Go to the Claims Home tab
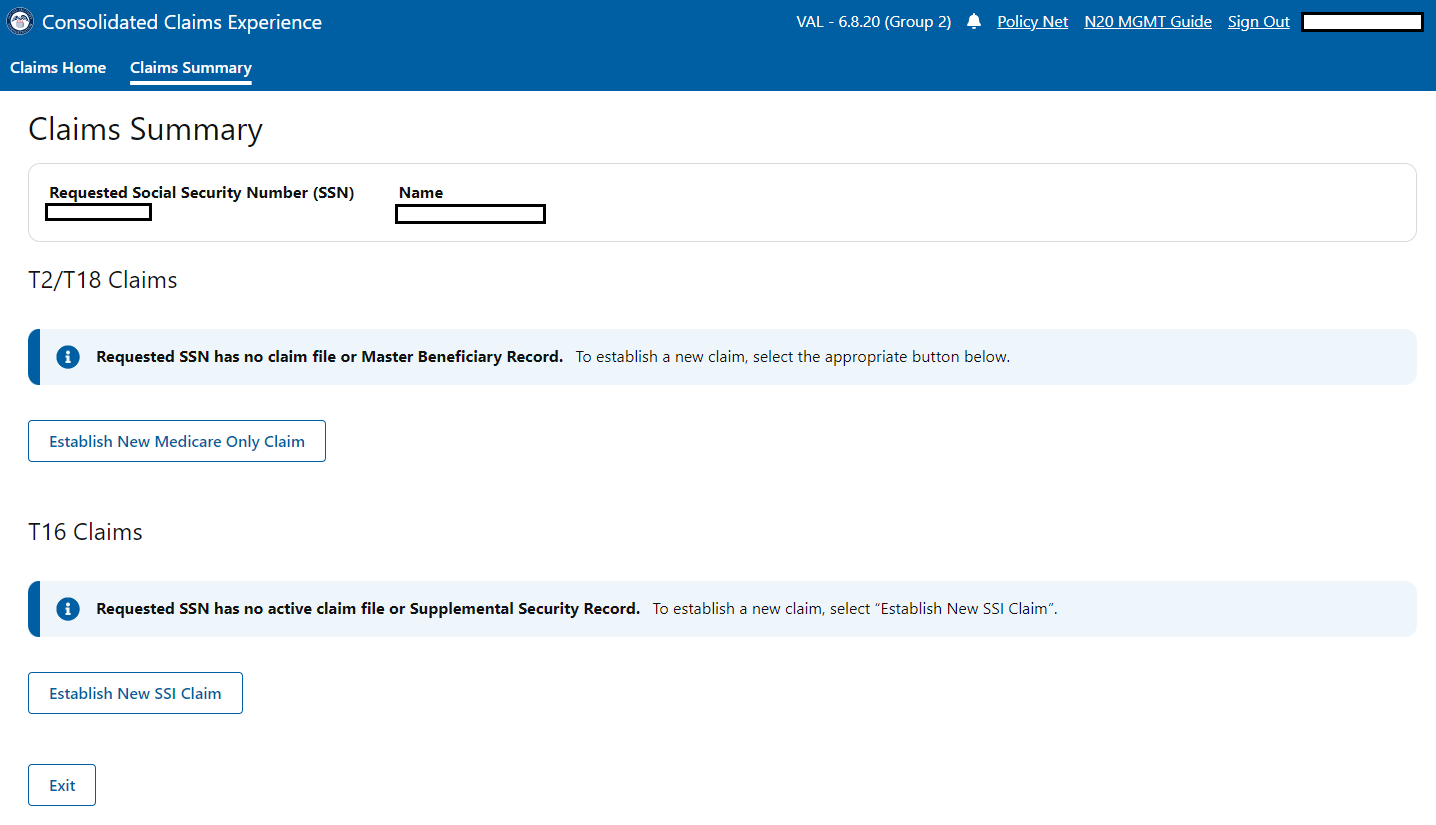 (58, 68)
